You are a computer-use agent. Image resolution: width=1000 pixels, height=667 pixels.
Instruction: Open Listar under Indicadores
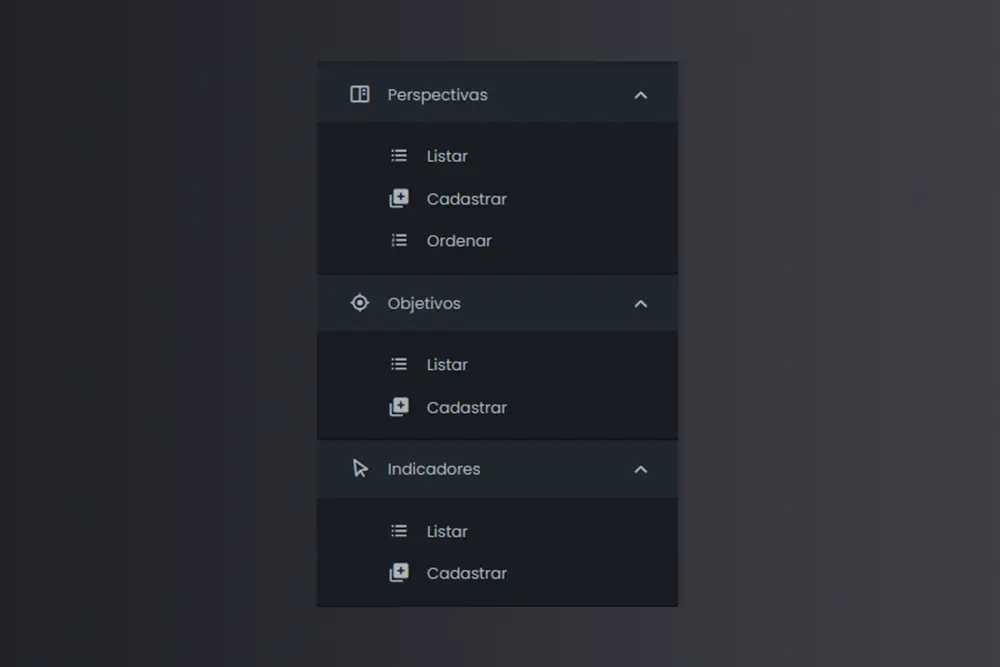(447, 532)
